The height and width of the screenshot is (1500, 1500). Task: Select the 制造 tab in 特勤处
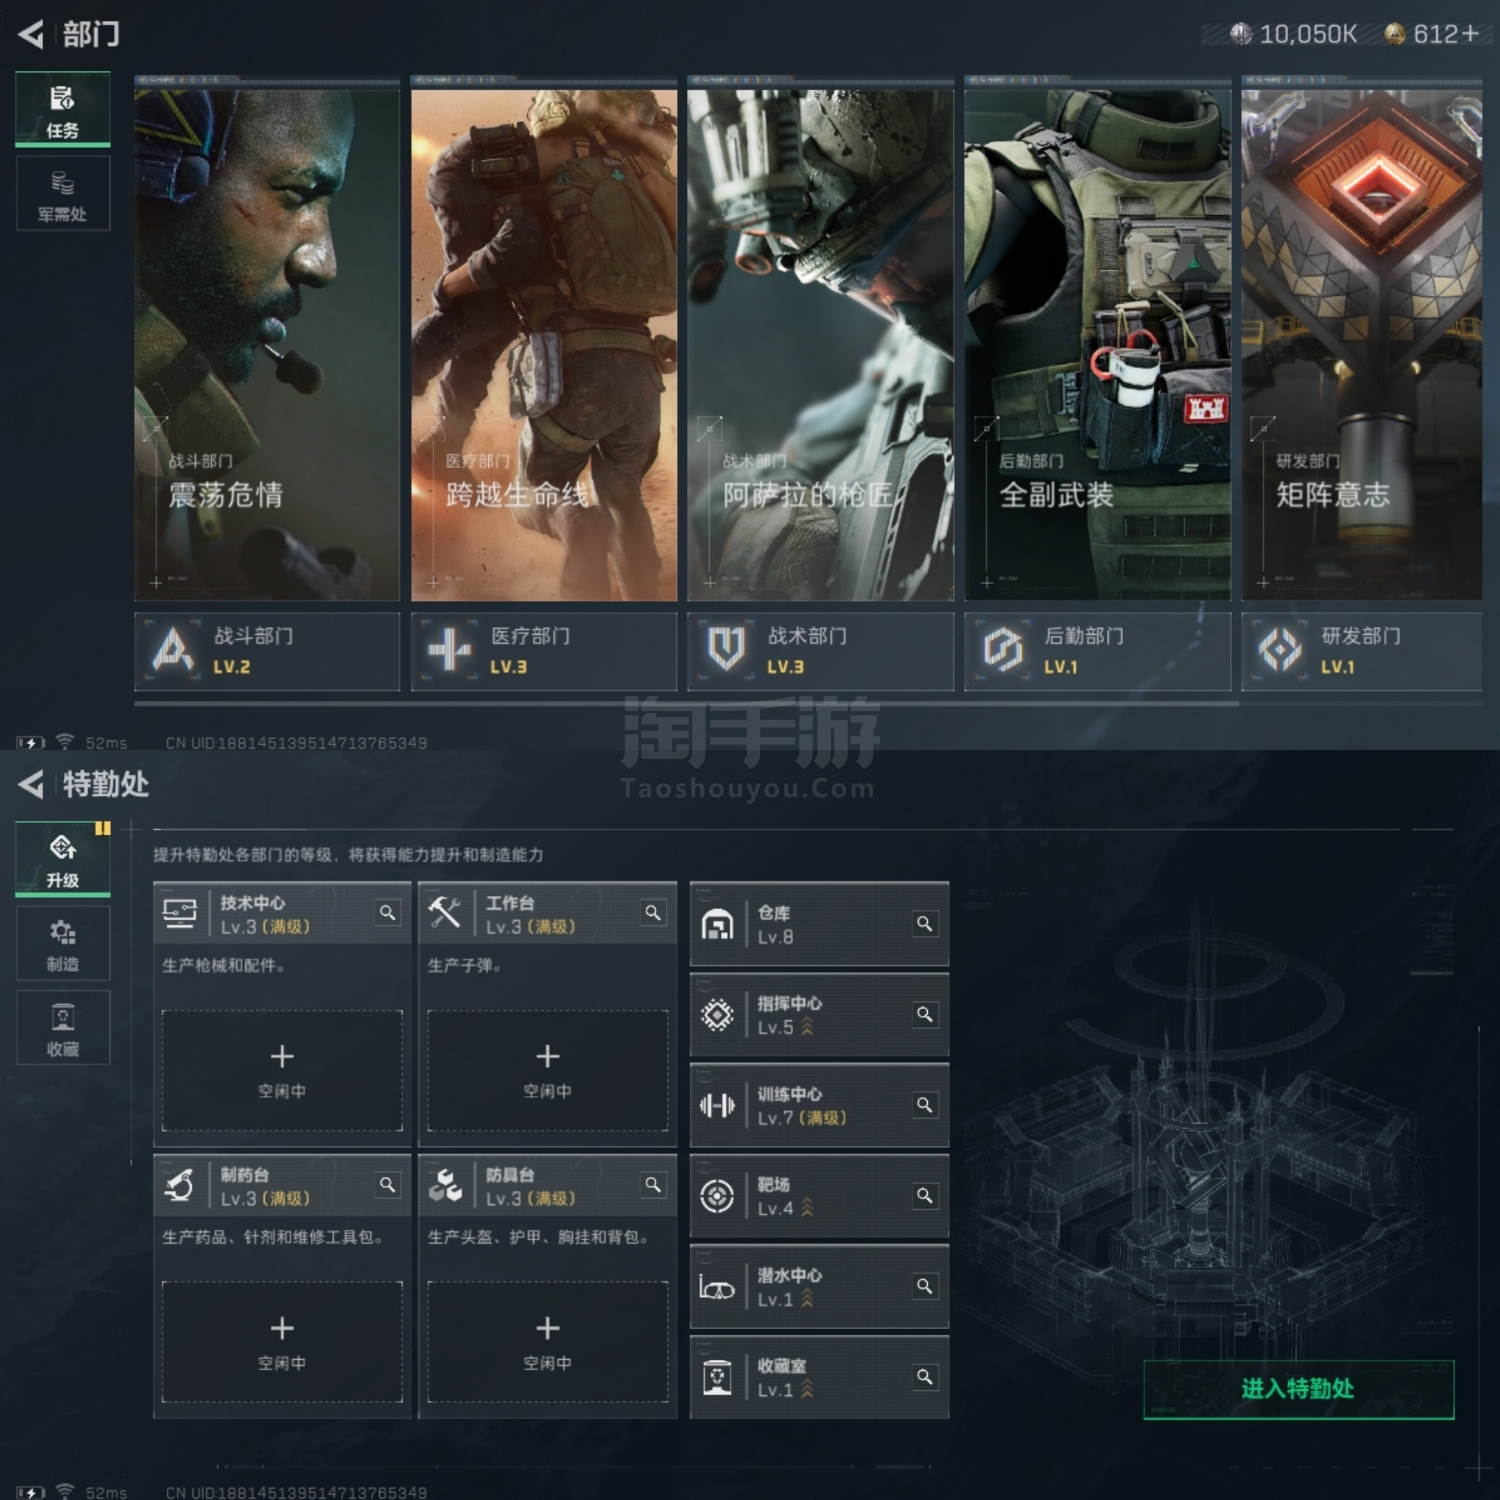[x=62, y=944]
